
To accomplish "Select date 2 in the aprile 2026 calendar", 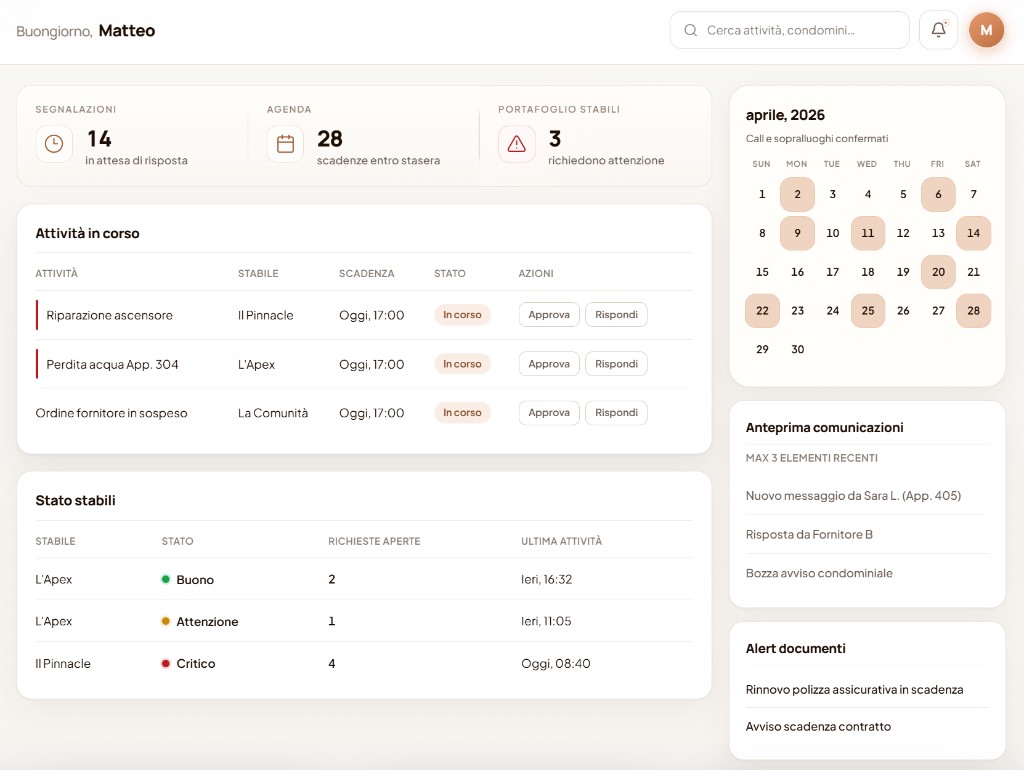I will [x=797, y=194].
